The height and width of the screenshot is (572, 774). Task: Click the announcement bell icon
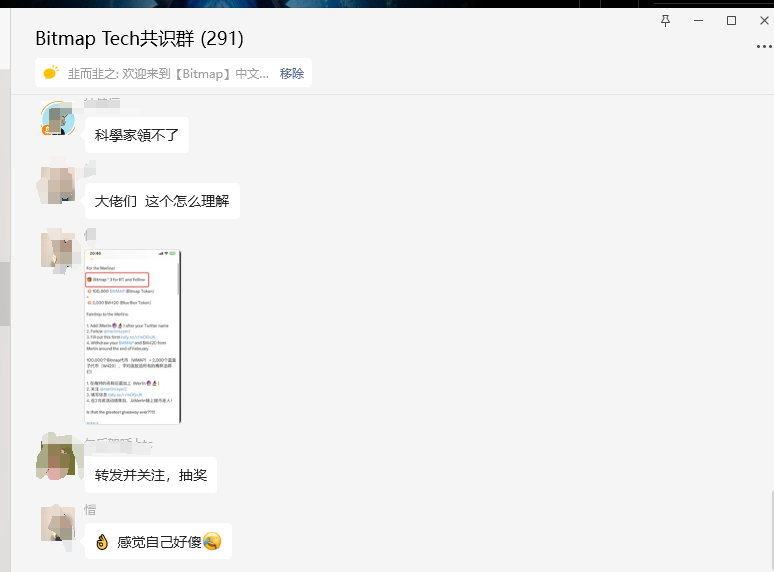pyautogui.click(x=51, y=73)
